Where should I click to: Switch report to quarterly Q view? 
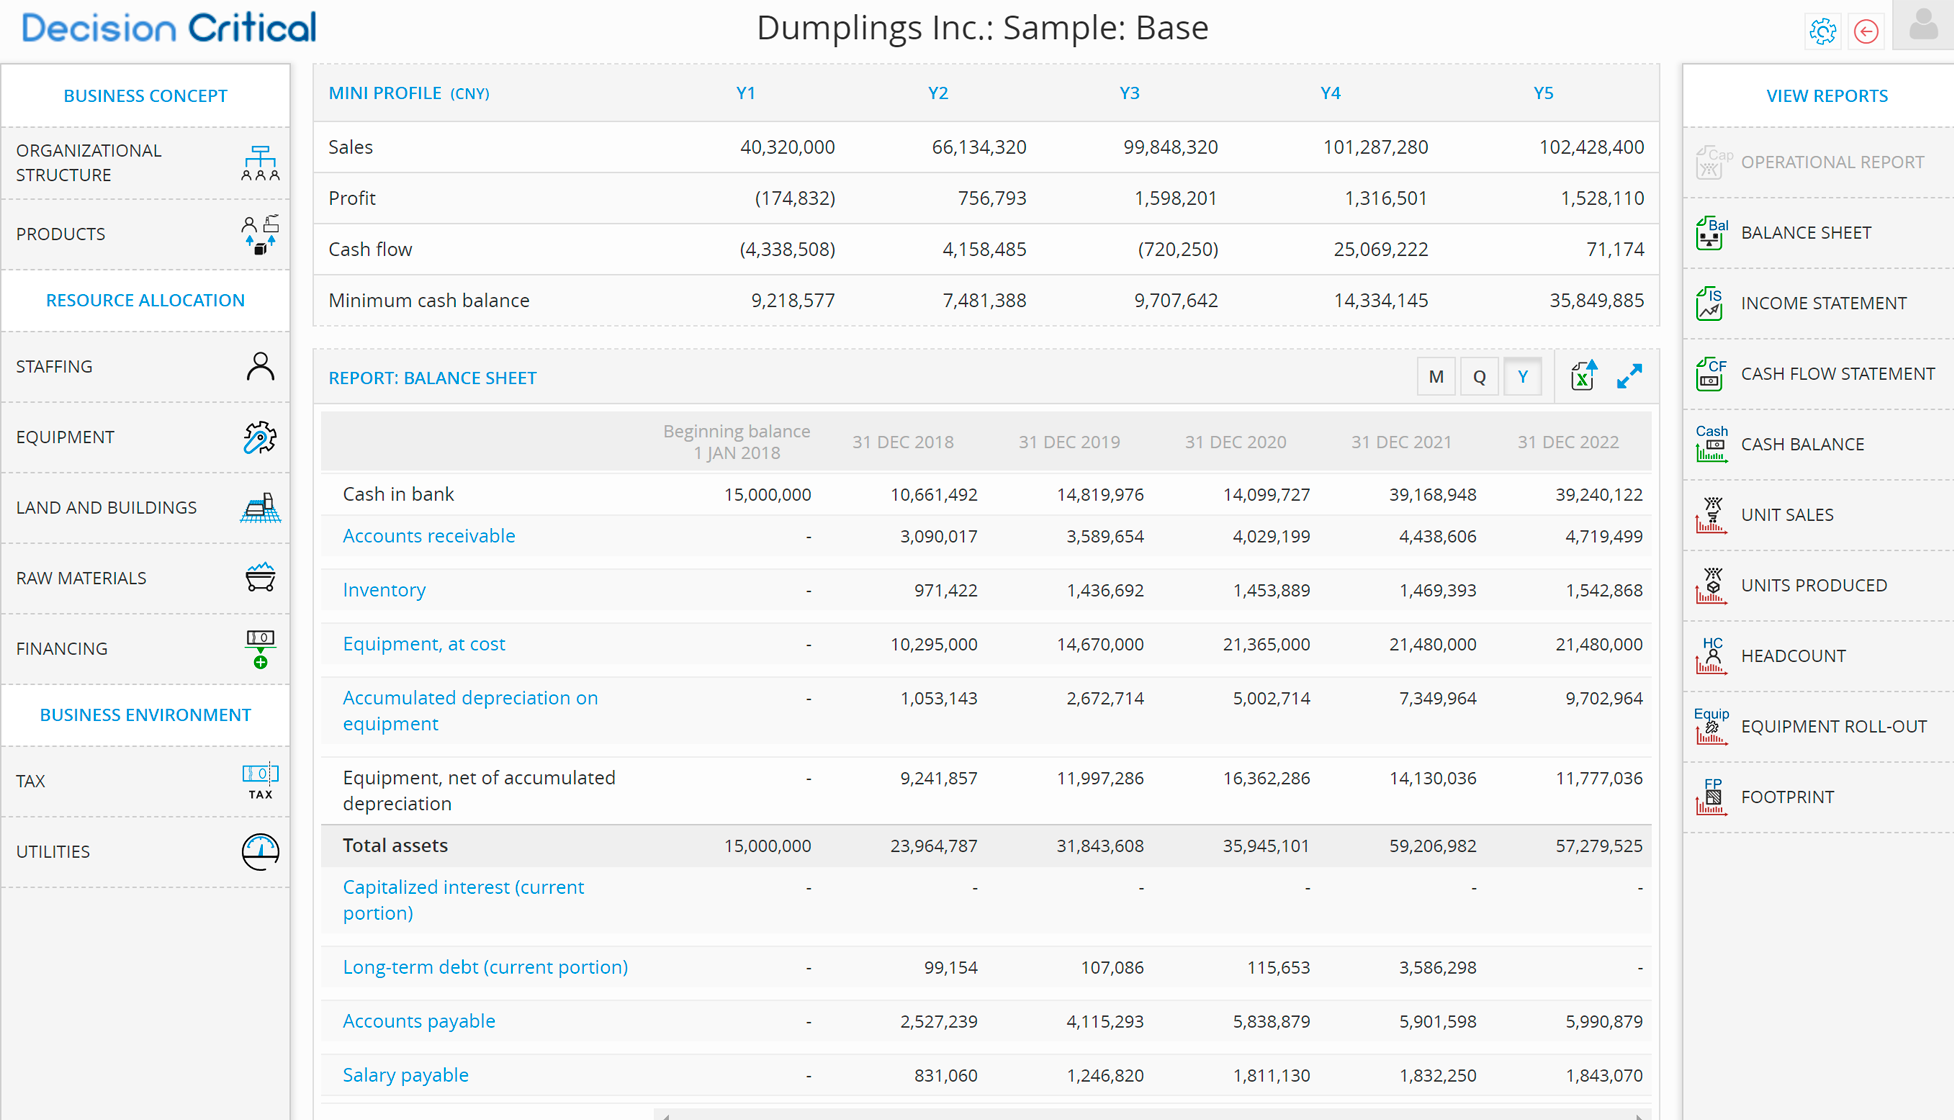coord(1479,377)
